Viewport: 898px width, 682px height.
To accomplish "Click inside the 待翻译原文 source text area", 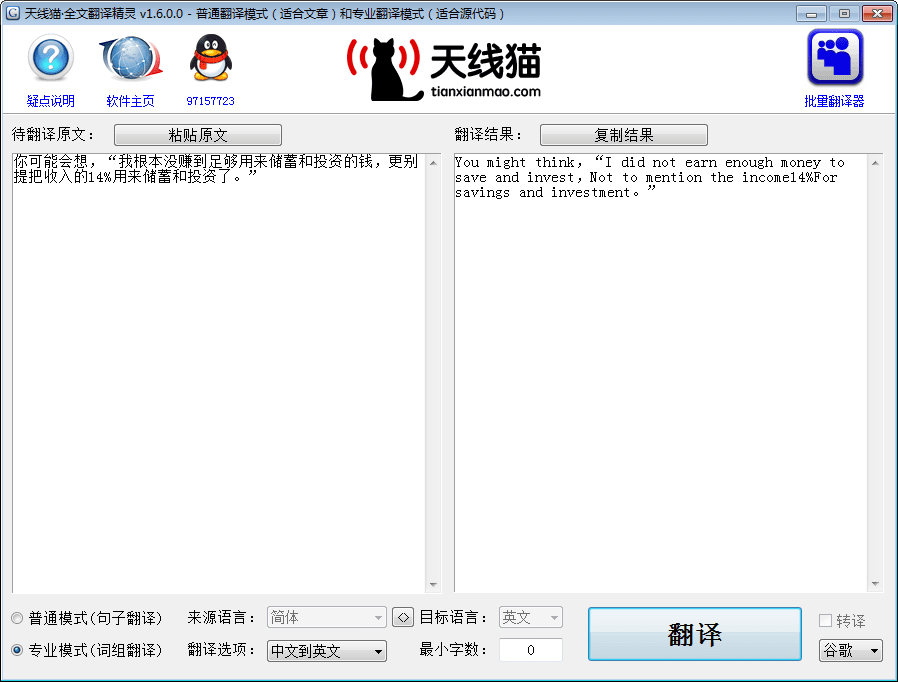I will tap(219, 372).
